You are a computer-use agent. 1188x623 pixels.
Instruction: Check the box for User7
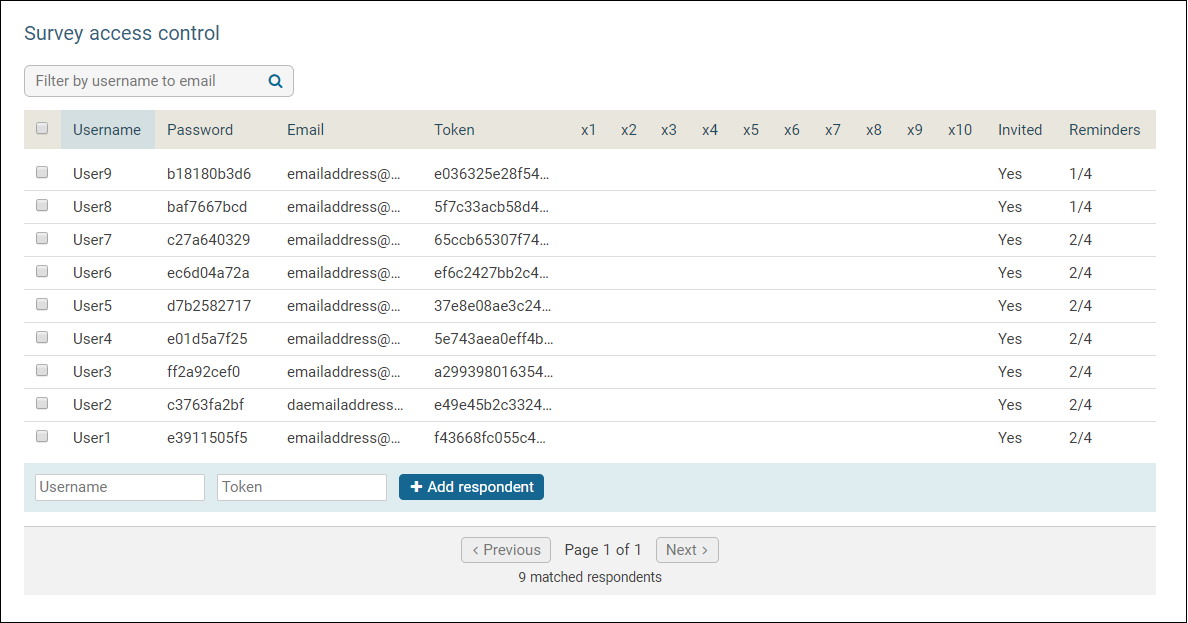tap(42, 238)
